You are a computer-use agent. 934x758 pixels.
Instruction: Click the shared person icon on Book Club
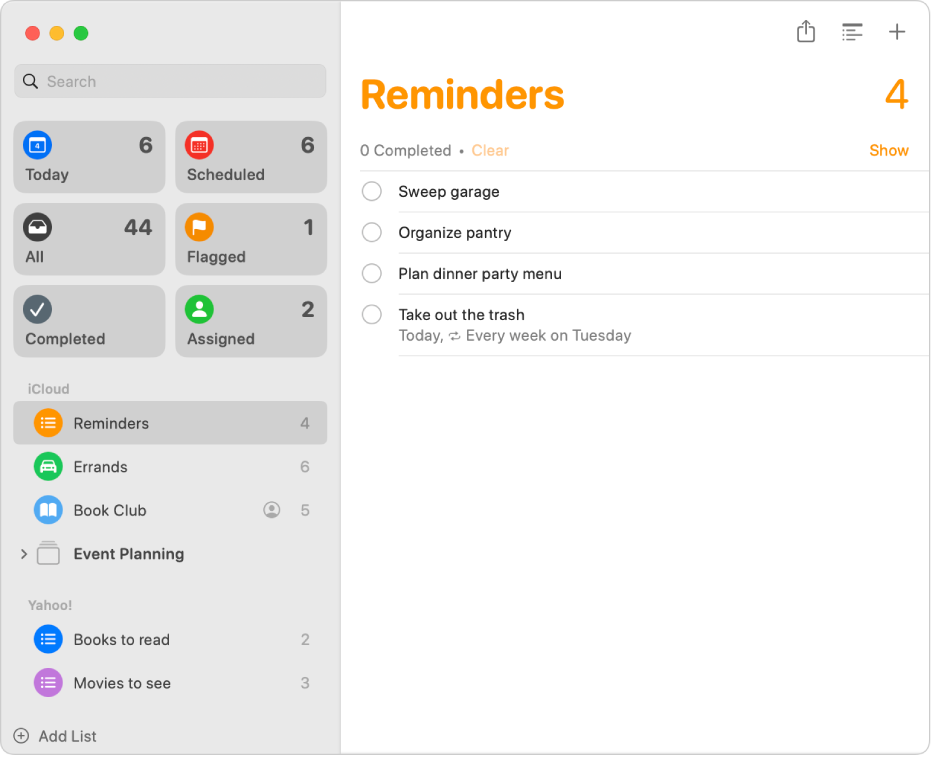(271, 510)
